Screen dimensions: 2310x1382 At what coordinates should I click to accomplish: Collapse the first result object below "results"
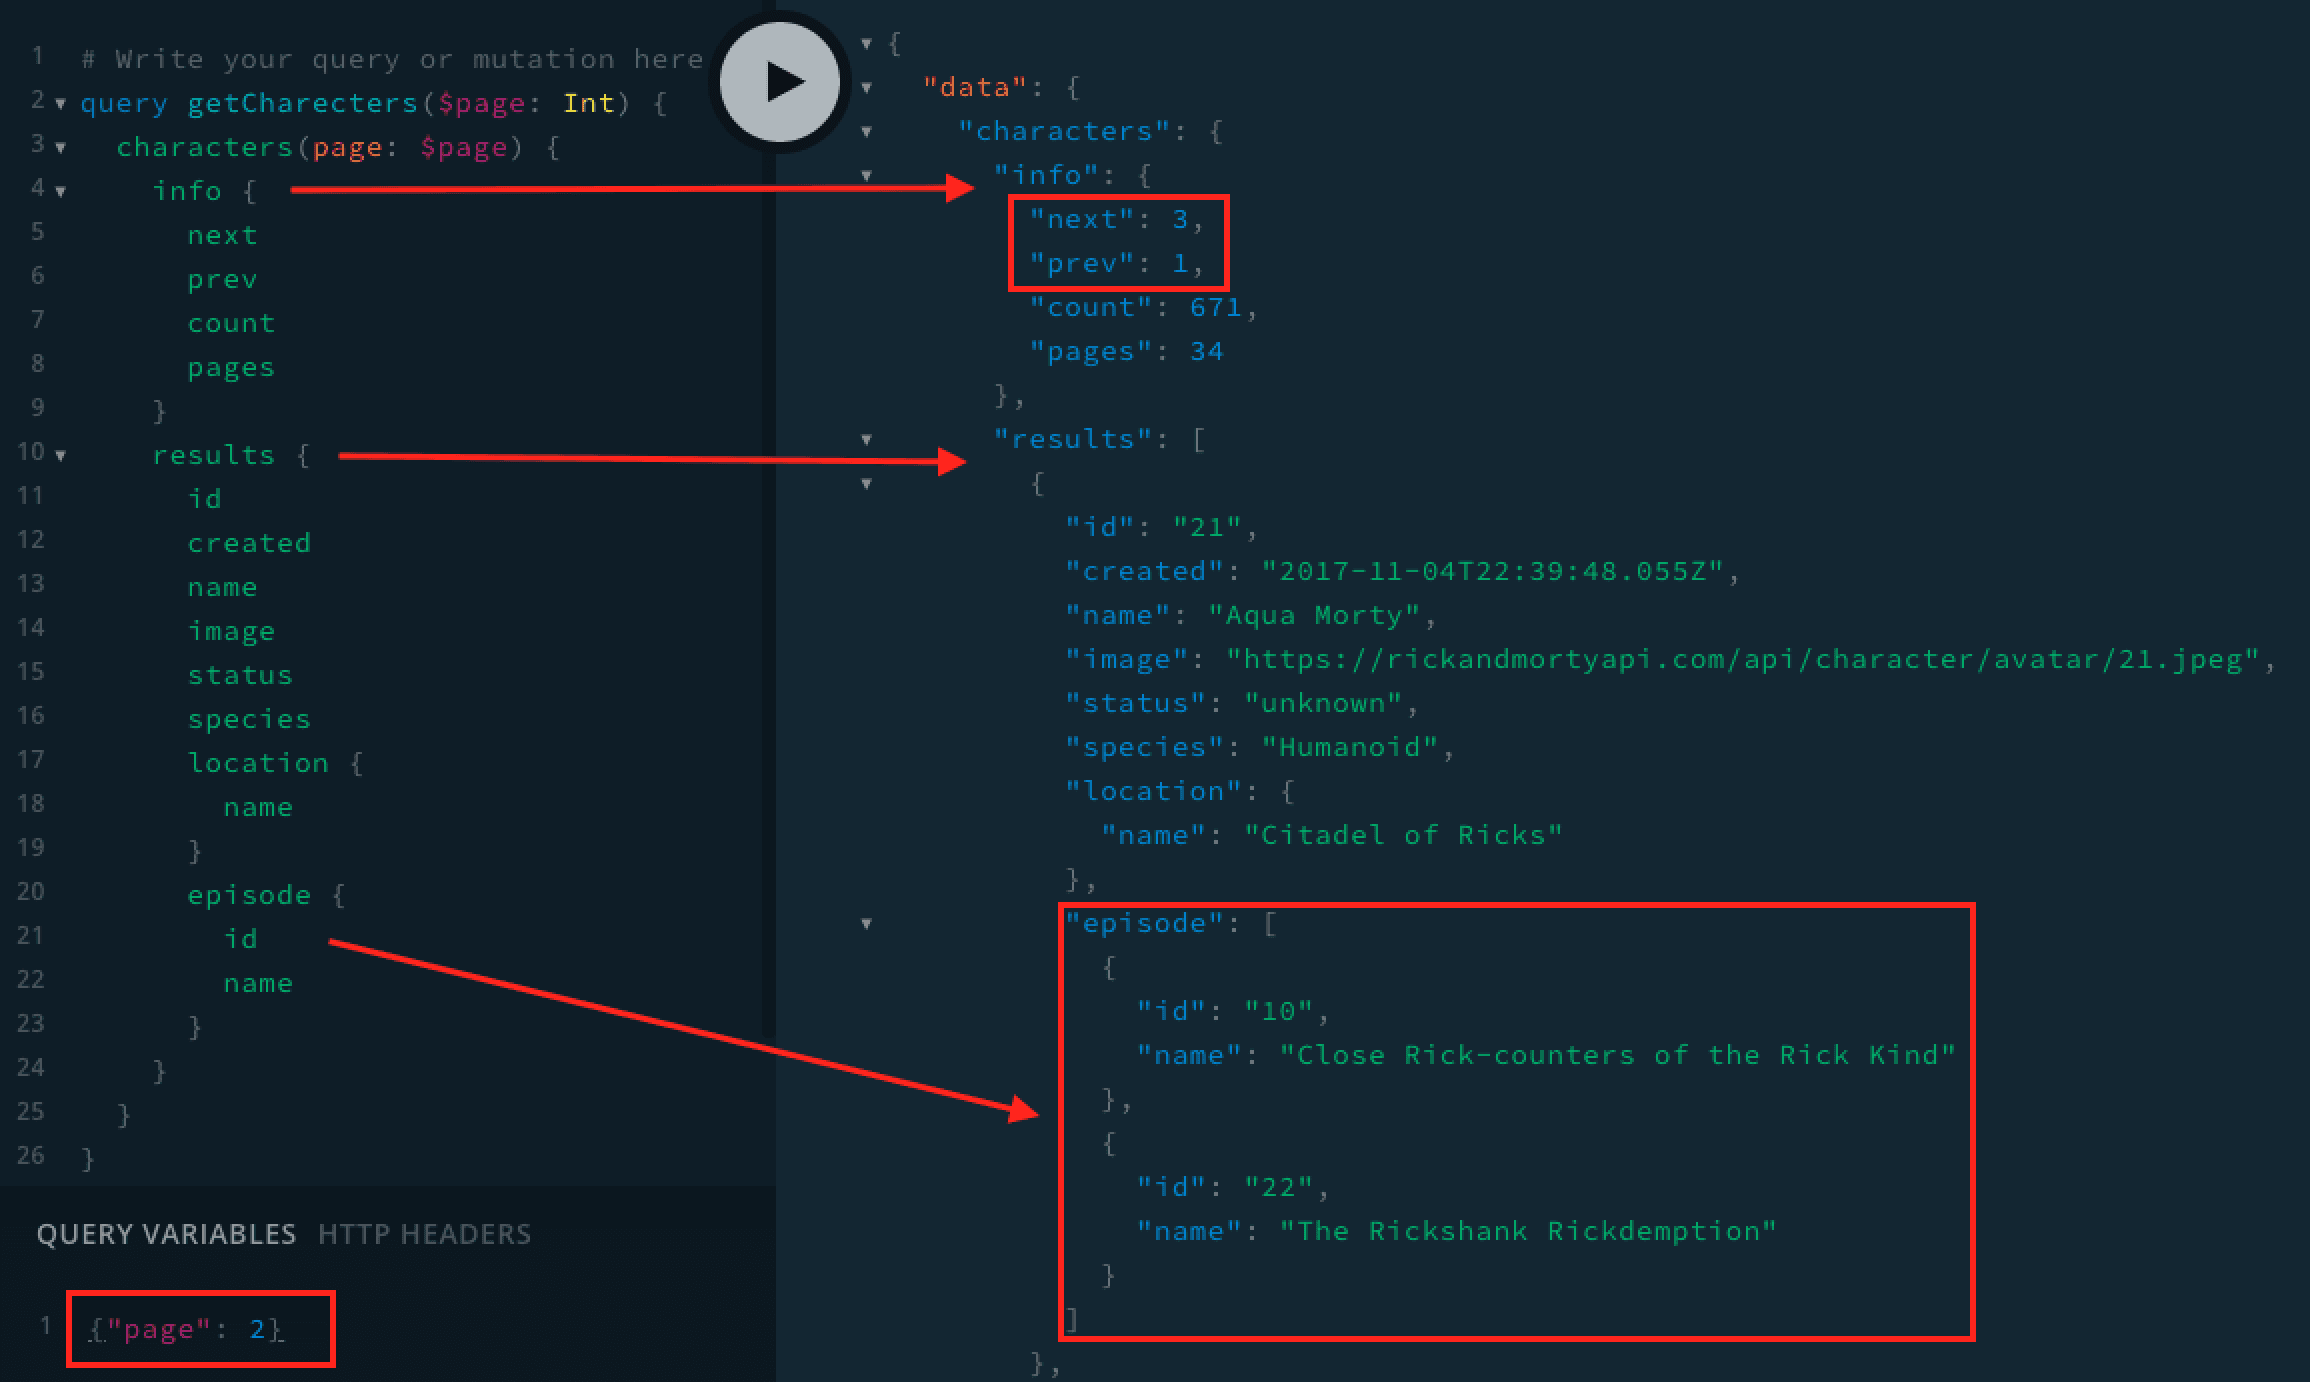(867, 484)
